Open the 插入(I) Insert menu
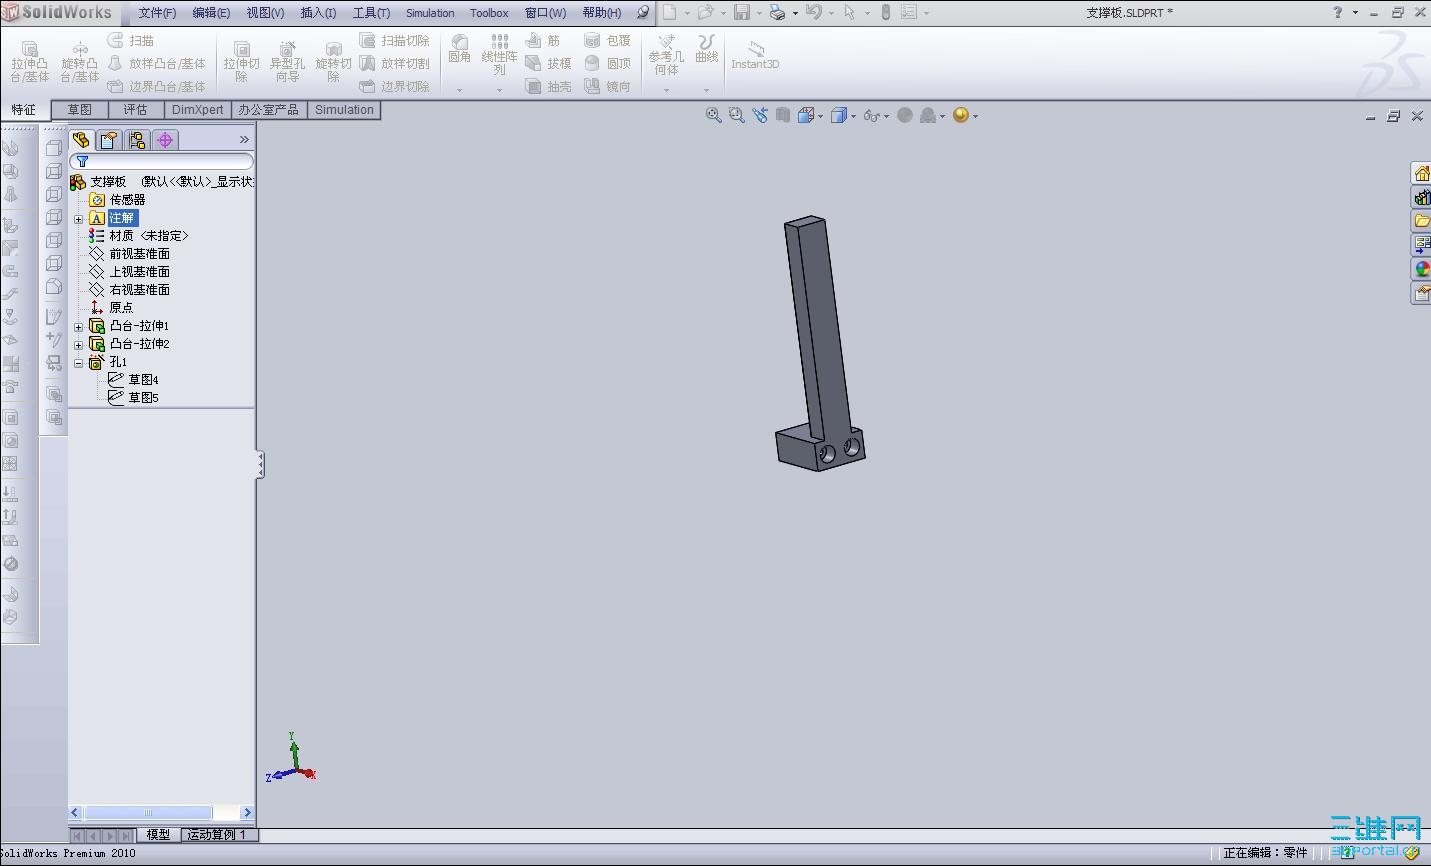 [x=318, y=13]
